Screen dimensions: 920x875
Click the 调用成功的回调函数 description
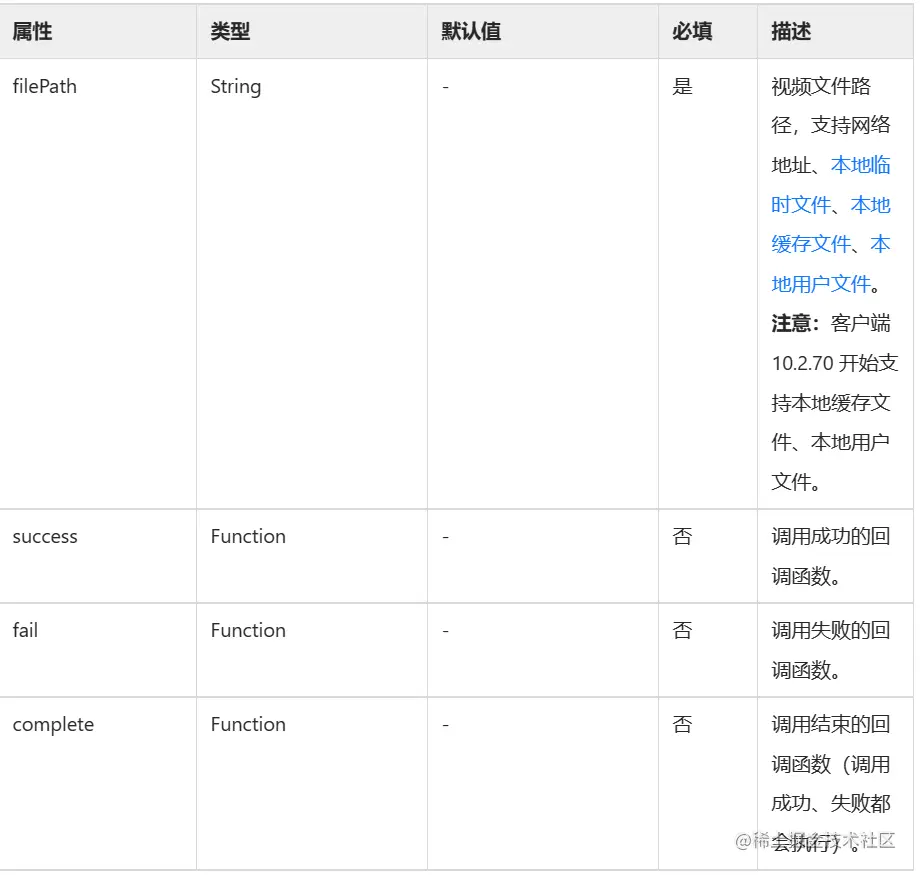coord(831,556)
